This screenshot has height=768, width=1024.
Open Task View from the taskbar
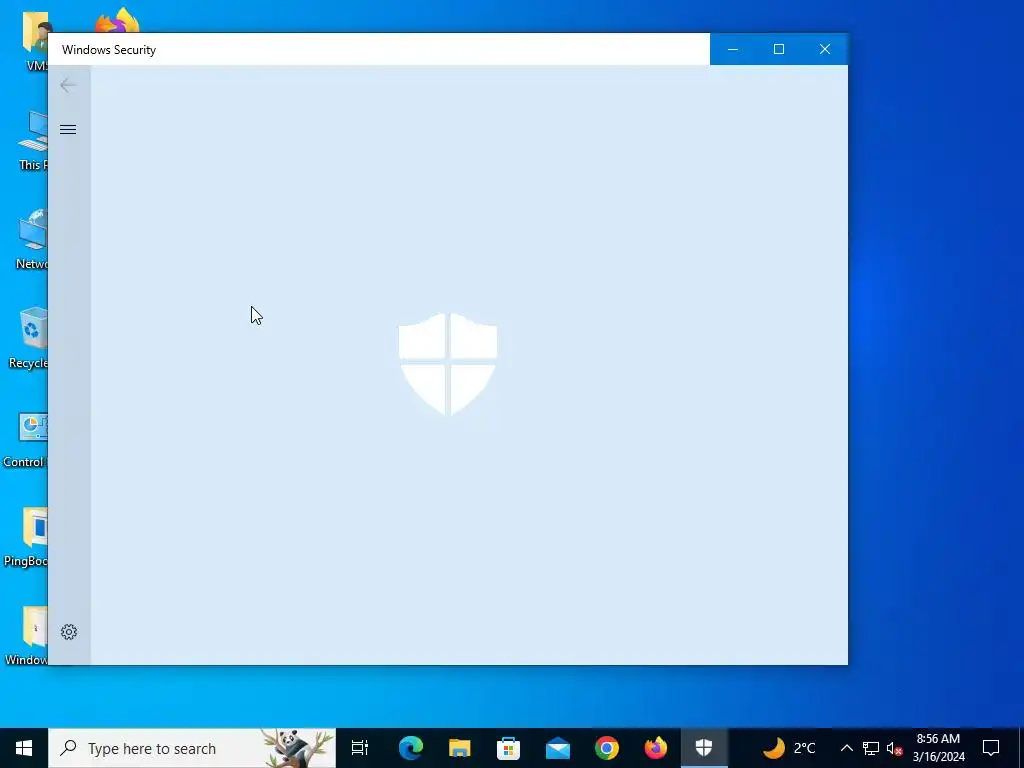click(360, 748)
